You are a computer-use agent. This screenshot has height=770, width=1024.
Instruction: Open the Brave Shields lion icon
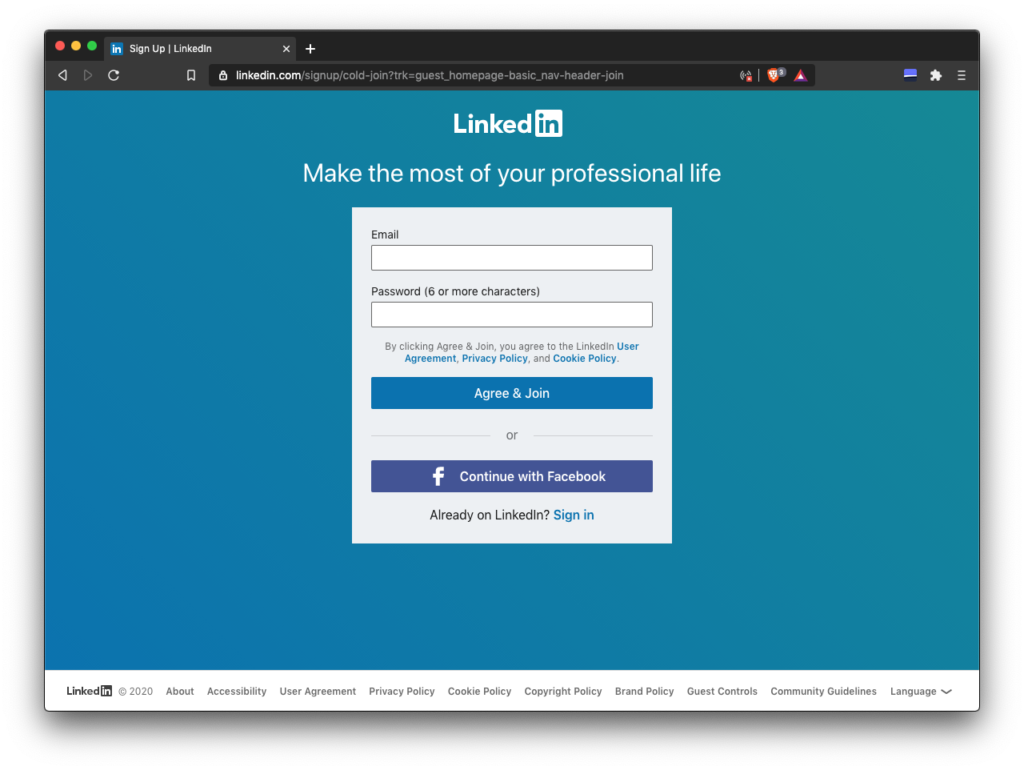click(x=773, y=75)
